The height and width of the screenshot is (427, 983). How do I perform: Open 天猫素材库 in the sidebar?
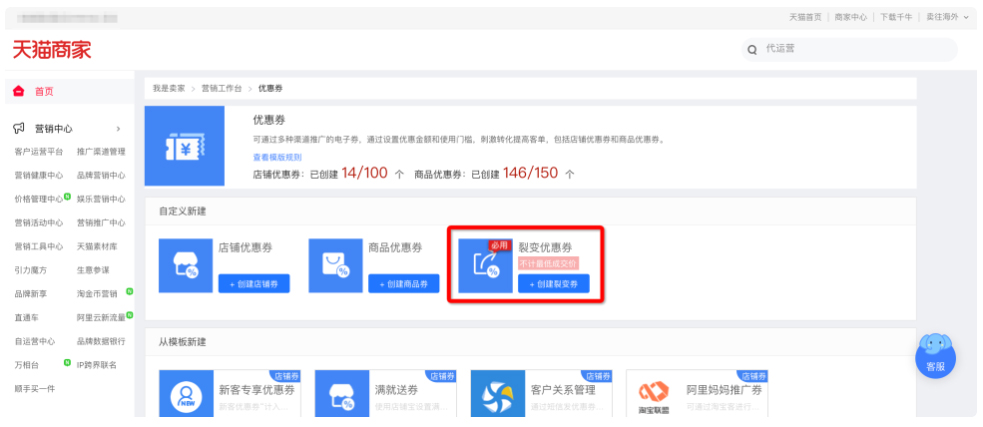tap(97, 247)
